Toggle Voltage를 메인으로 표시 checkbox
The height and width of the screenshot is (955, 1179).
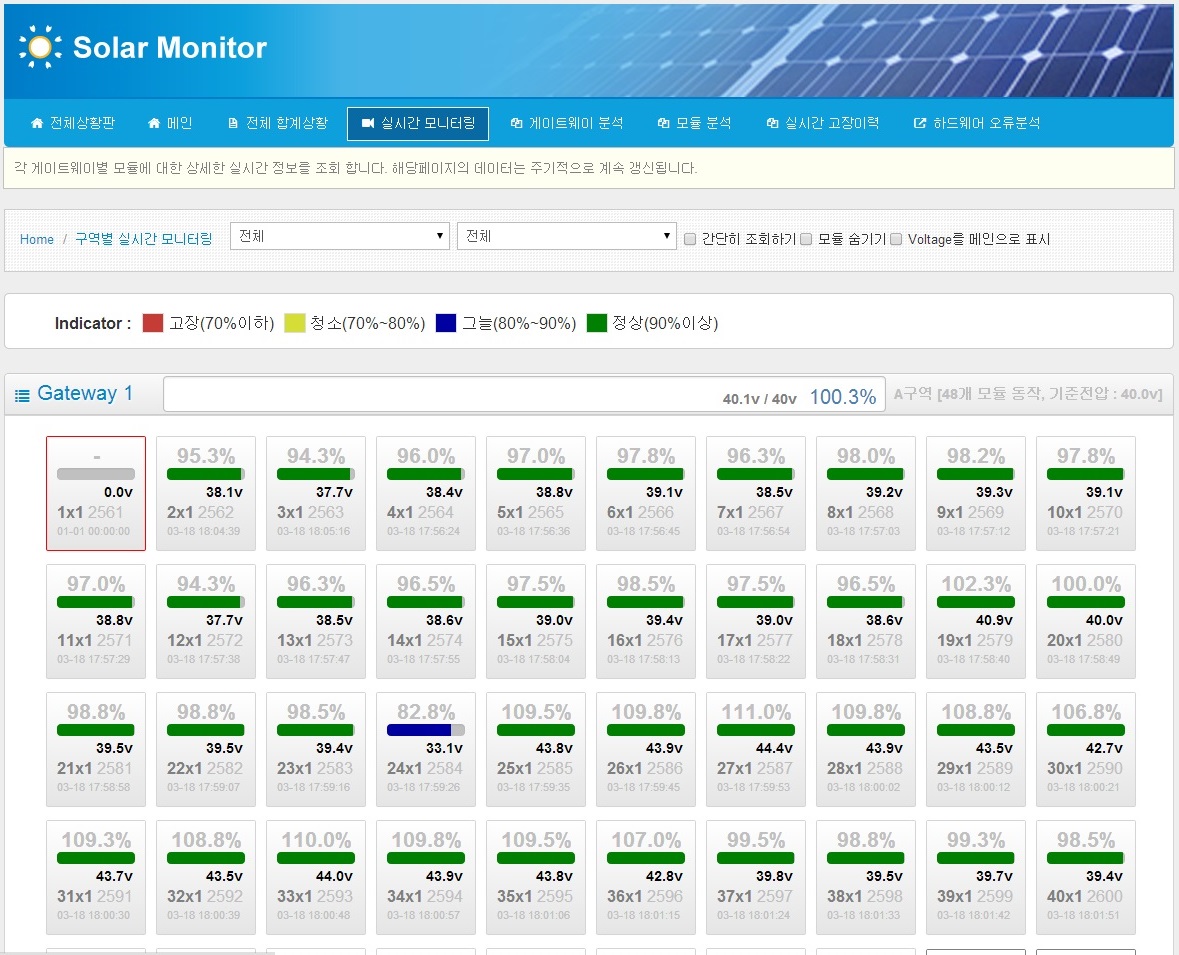click(896, 239)
